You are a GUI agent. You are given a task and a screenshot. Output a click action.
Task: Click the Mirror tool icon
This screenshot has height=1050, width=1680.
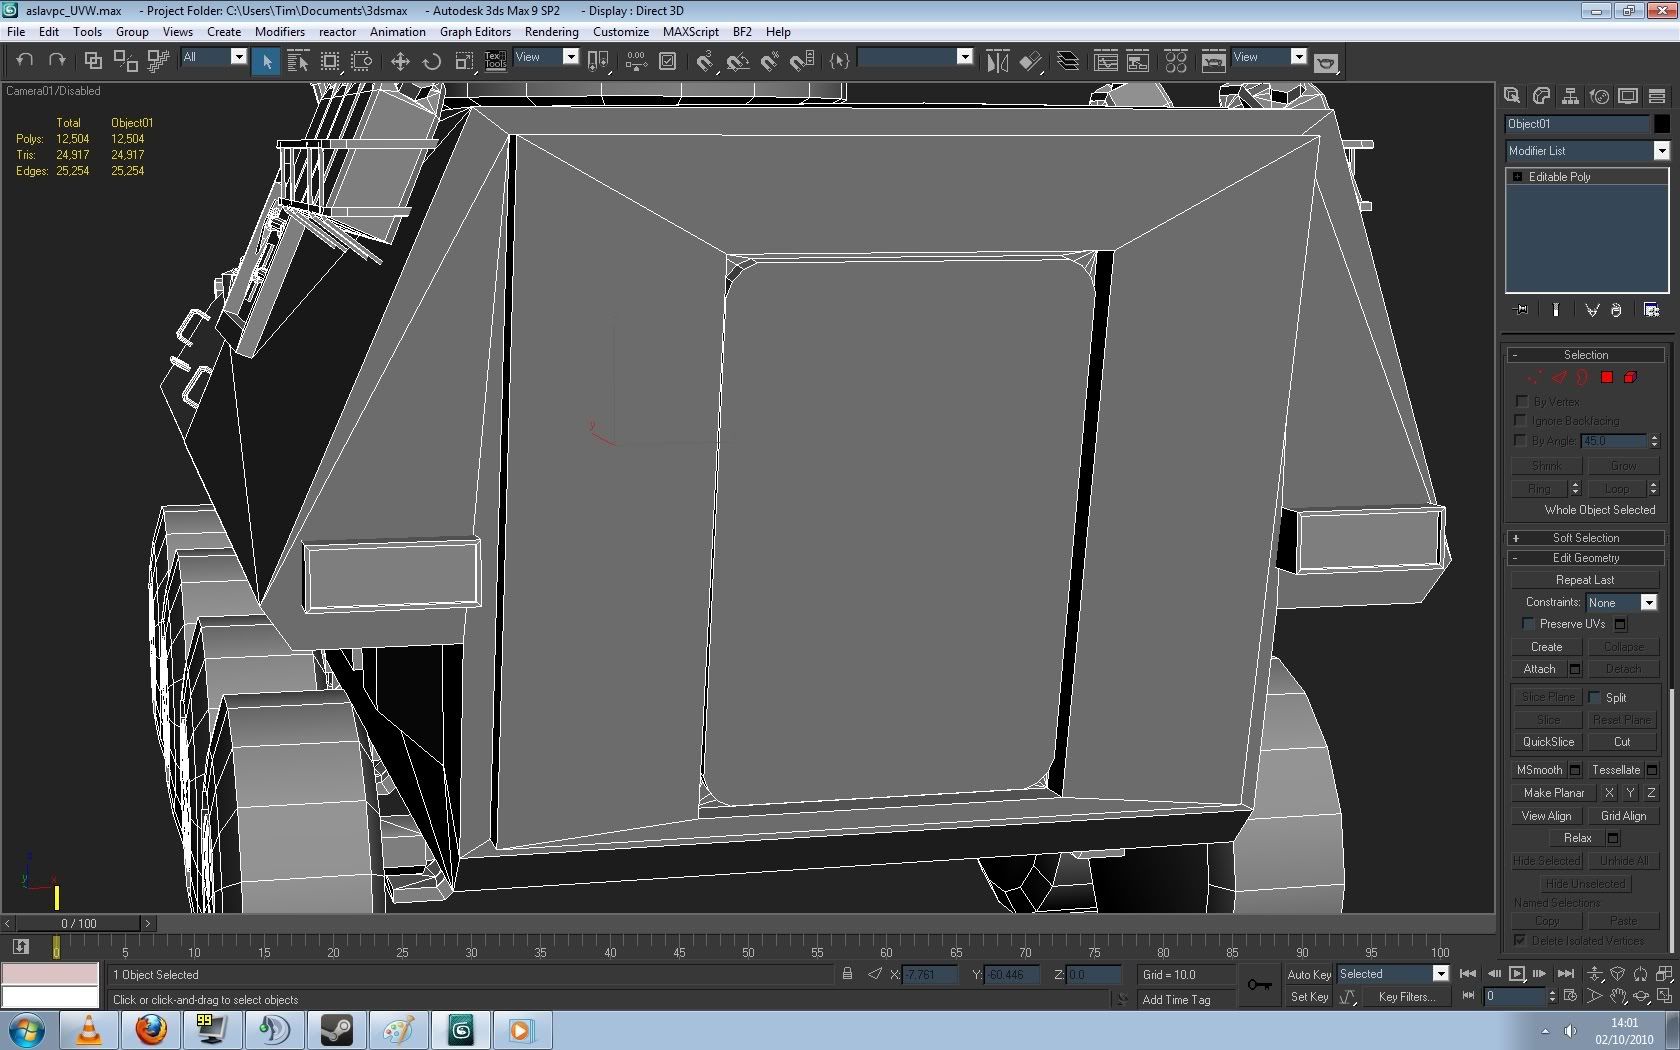tap(997, 62)
